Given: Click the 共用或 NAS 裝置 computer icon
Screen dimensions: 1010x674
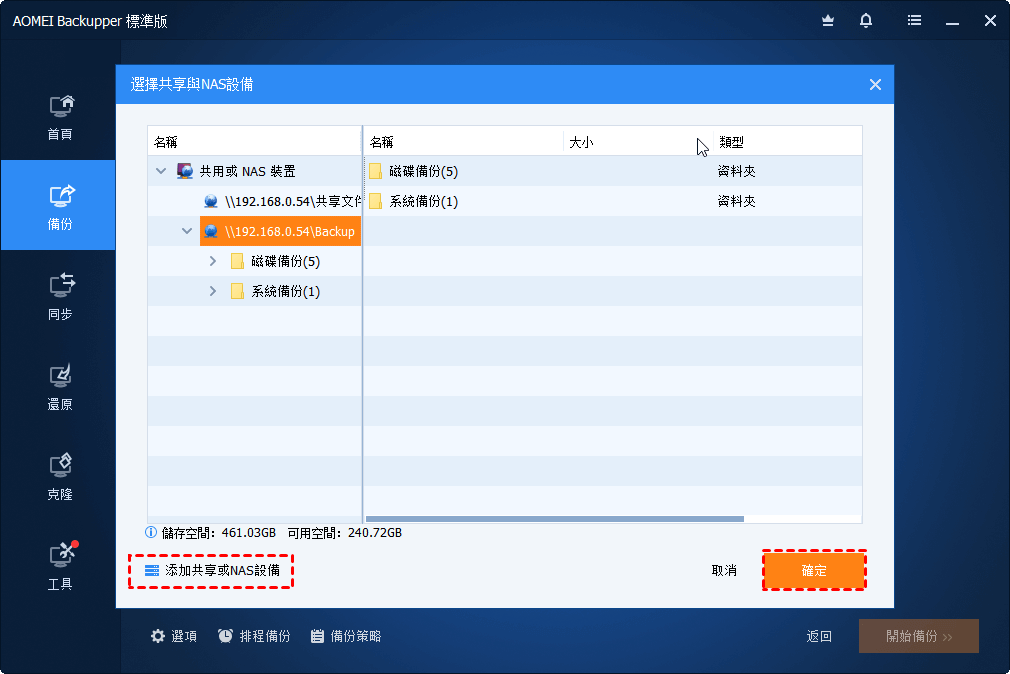Looking at the screenshot, I should [186, 171].
